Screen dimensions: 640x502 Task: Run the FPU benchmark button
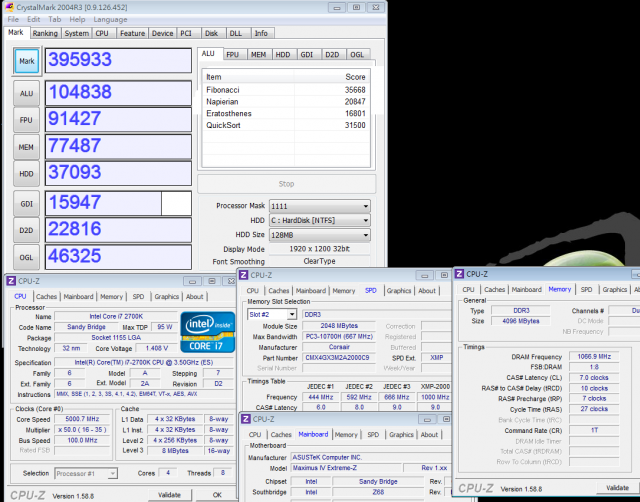(27, 120)
